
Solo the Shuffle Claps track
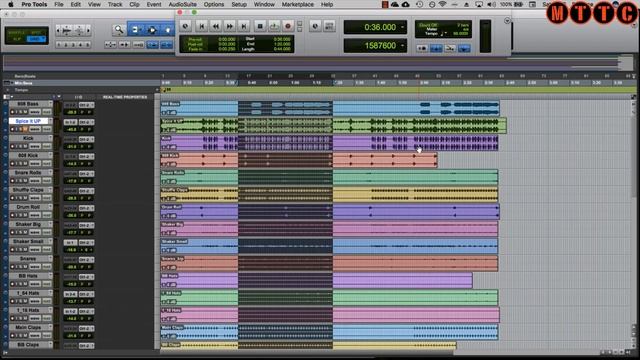pos(19,198)
